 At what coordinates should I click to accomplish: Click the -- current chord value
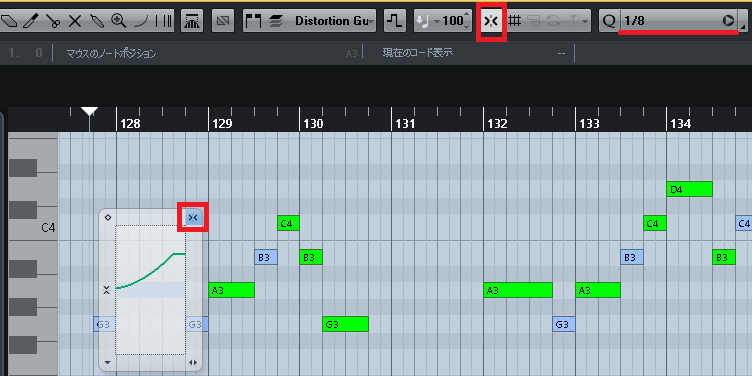click(x=561, y=54)
